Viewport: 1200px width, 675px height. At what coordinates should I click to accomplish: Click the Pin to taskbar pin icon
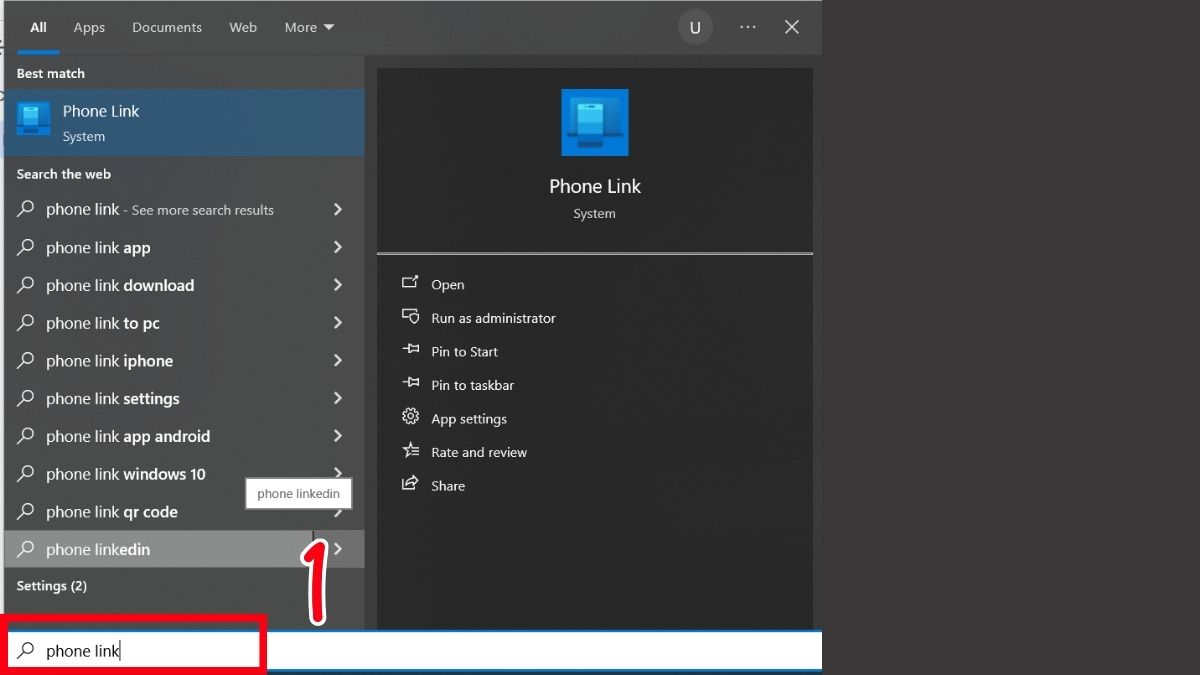click(410, 384)
